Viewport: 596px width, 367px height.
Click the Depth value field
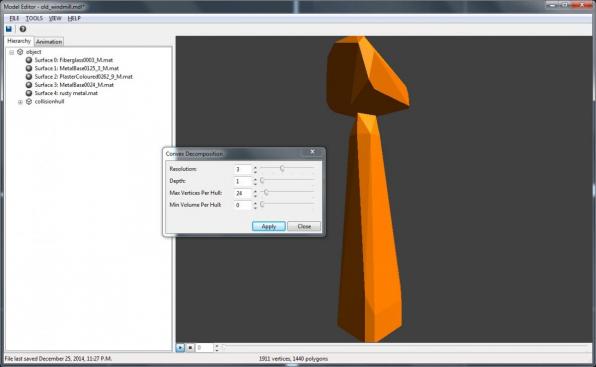tap(243, 181)
